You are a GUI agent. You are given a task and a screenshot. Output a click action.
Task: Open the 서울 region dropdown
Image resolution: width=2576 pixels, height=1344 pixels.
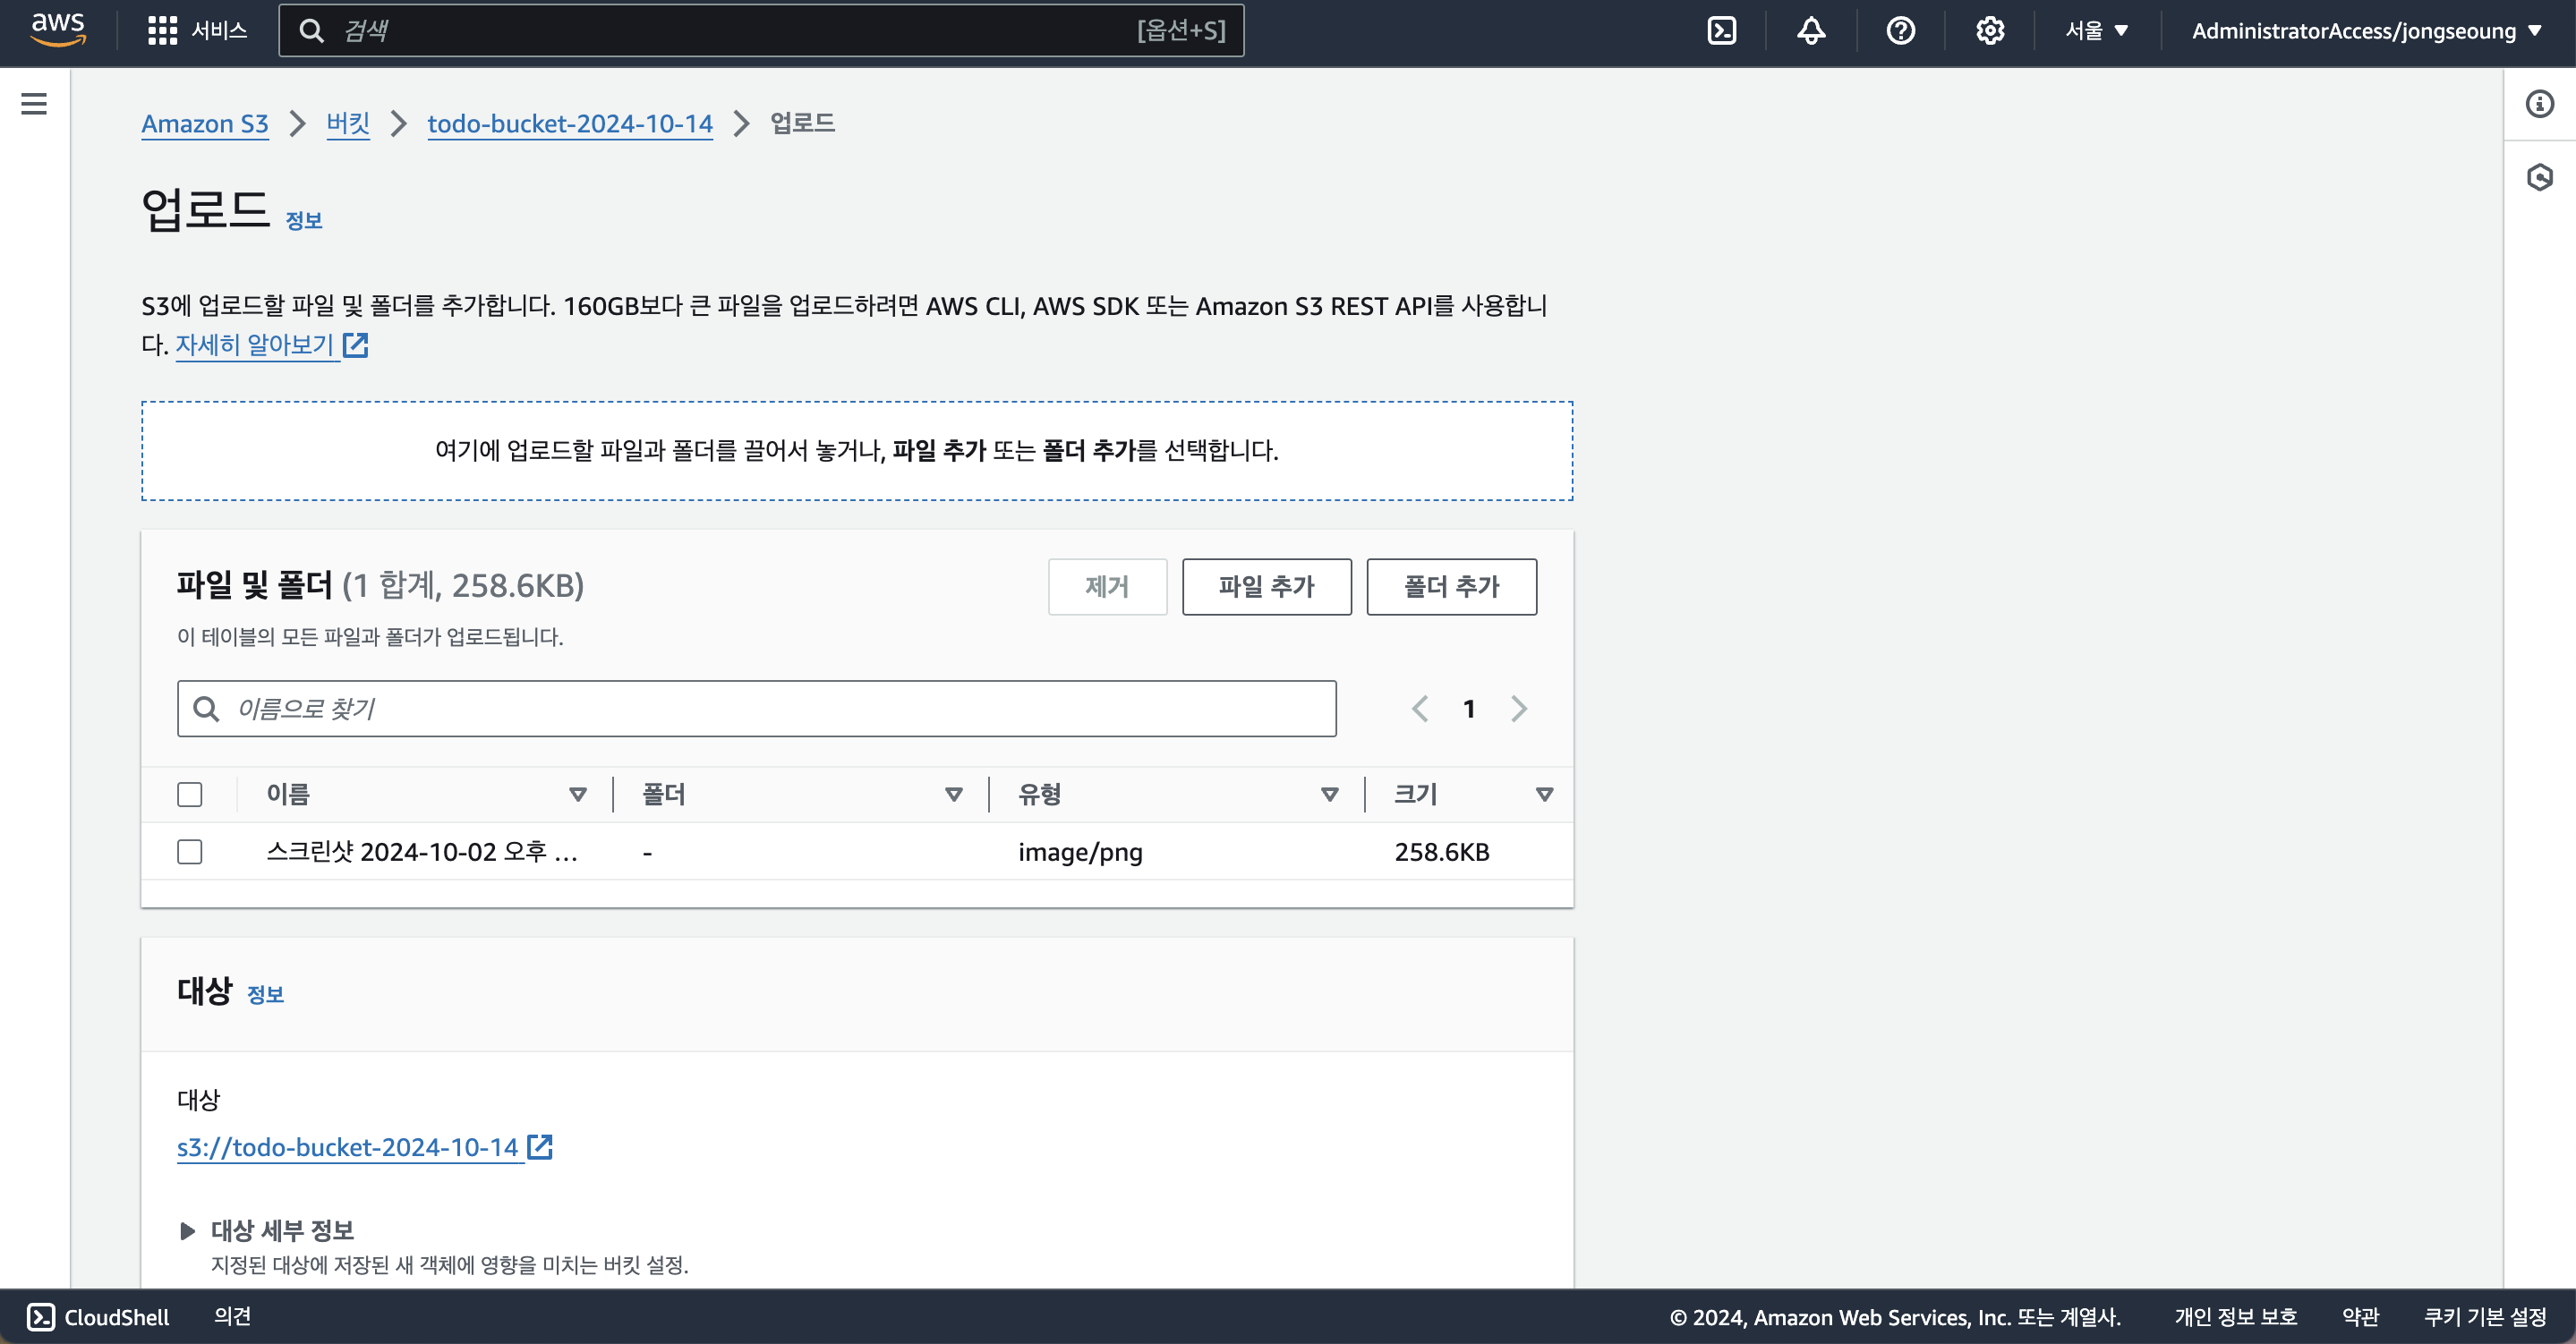2097,31
